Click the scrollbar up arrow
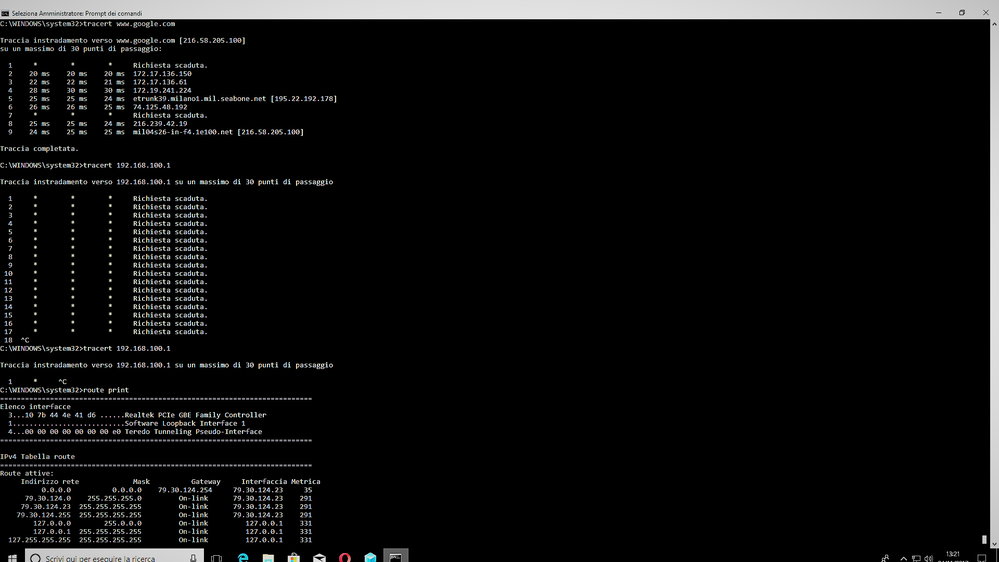Viewport: 999px width, 562px height. click(994, 24)
